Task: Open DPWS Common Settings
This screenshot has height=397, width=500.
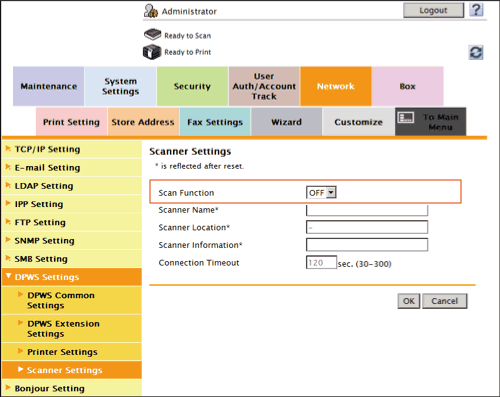Action: 72,300
